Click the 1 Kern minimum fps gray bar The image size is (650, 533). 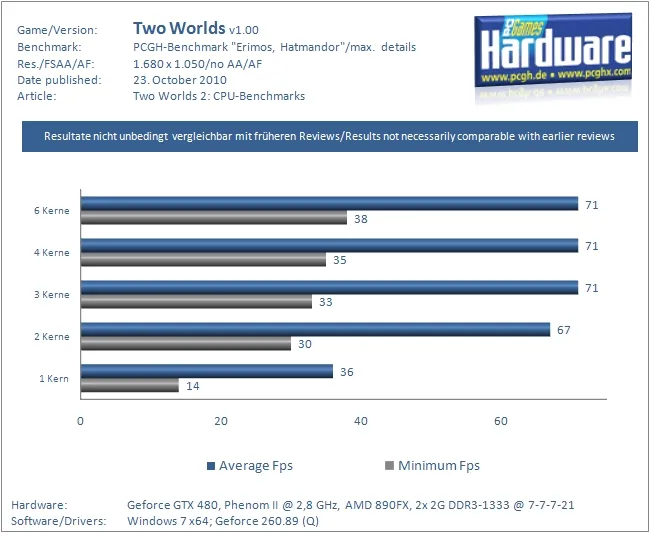point(130,385)
